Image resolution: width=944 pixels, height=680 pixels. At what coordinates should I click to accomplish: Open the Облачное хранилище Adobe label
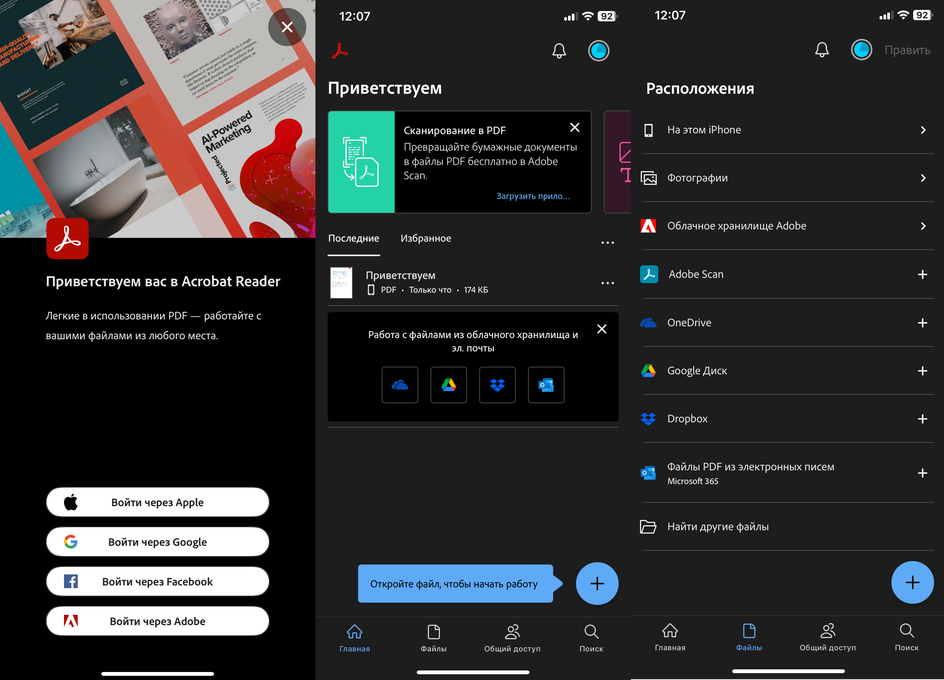coord(736,226)
